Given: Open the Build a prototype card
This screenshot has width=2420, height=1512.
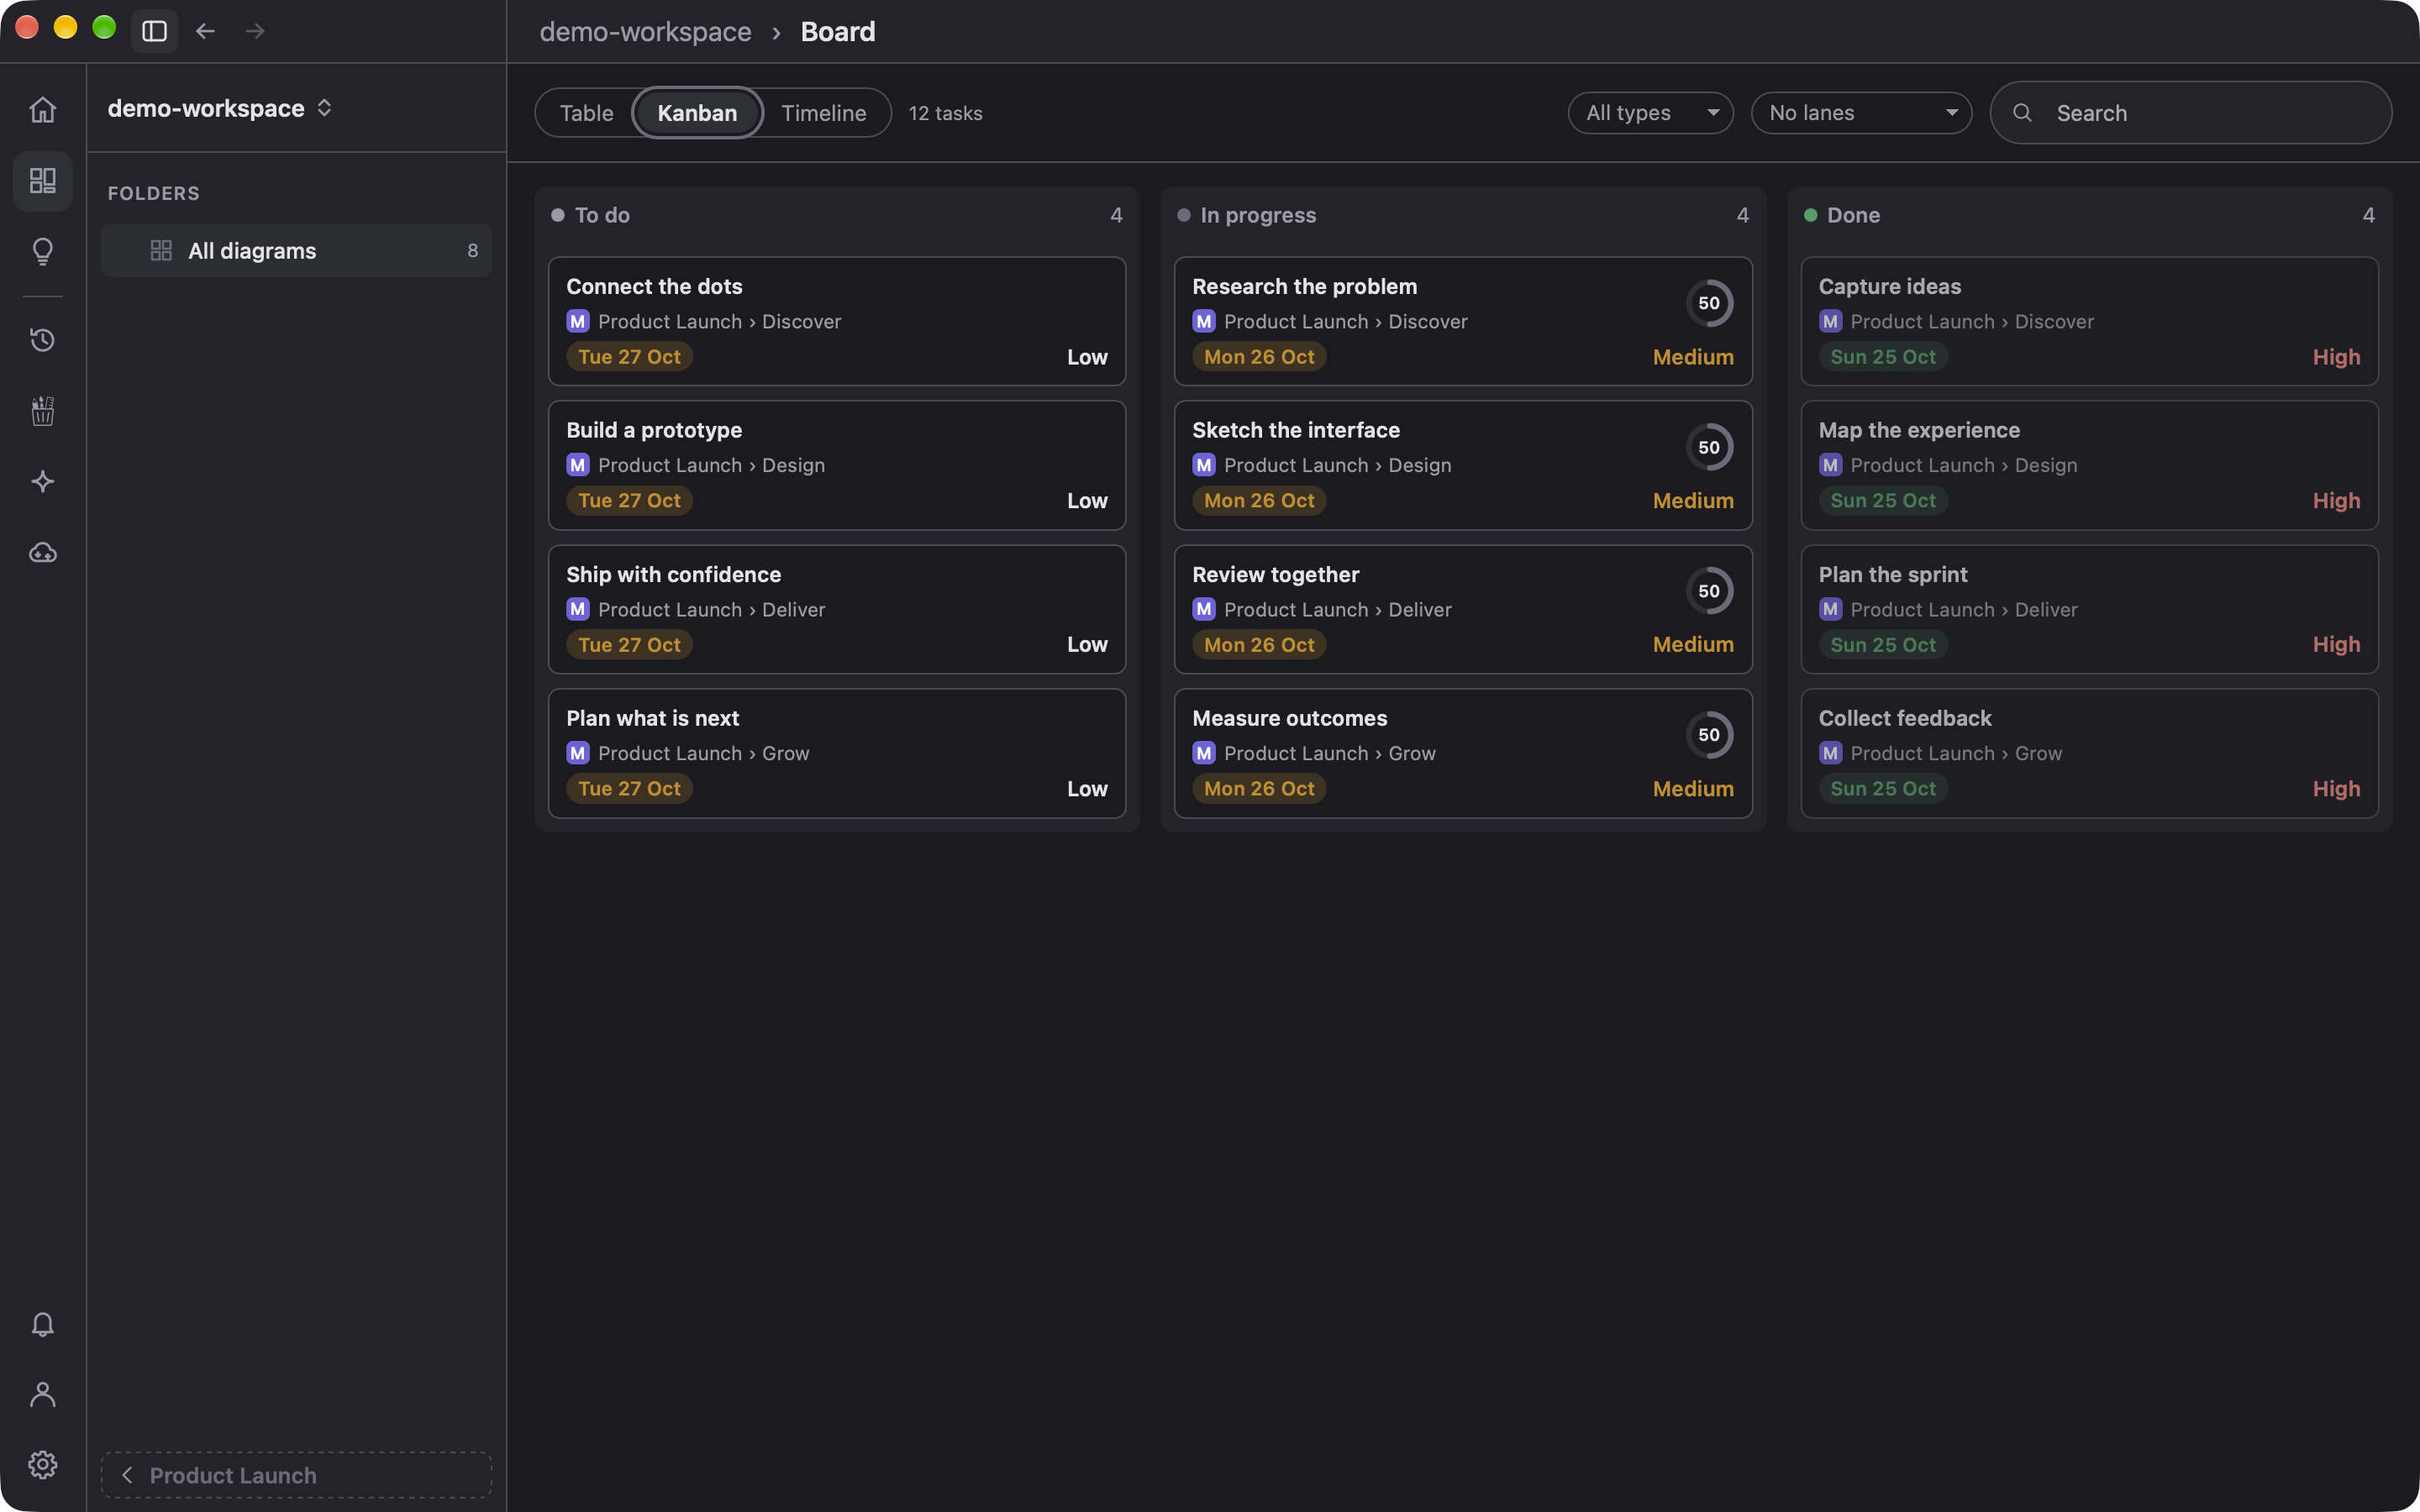Looking at the screenshot, I should (x=837, y=465).
